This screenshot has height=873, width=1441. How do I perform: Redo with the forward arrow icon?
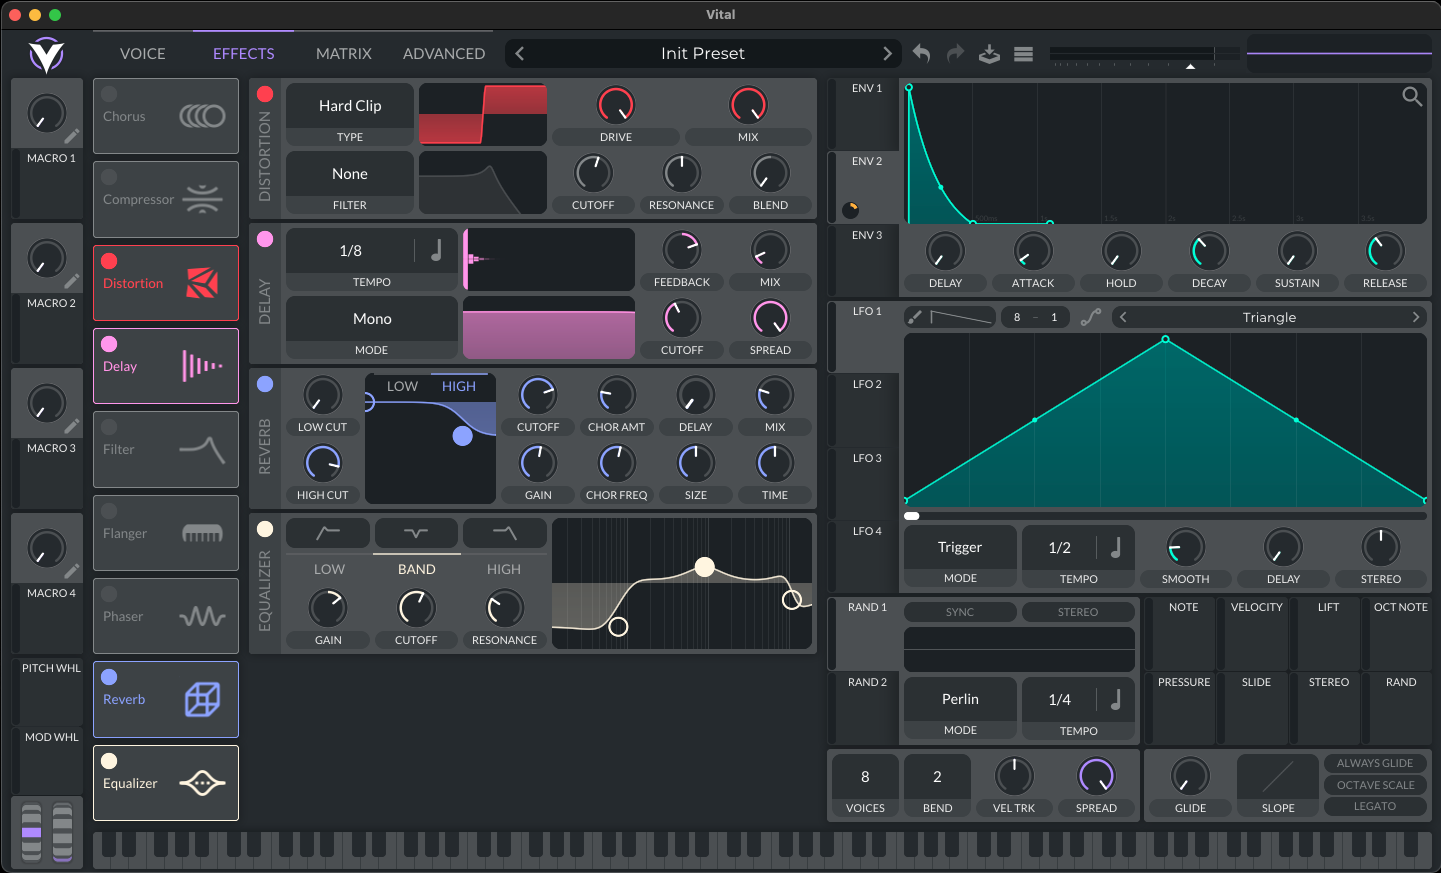[955, 54]
